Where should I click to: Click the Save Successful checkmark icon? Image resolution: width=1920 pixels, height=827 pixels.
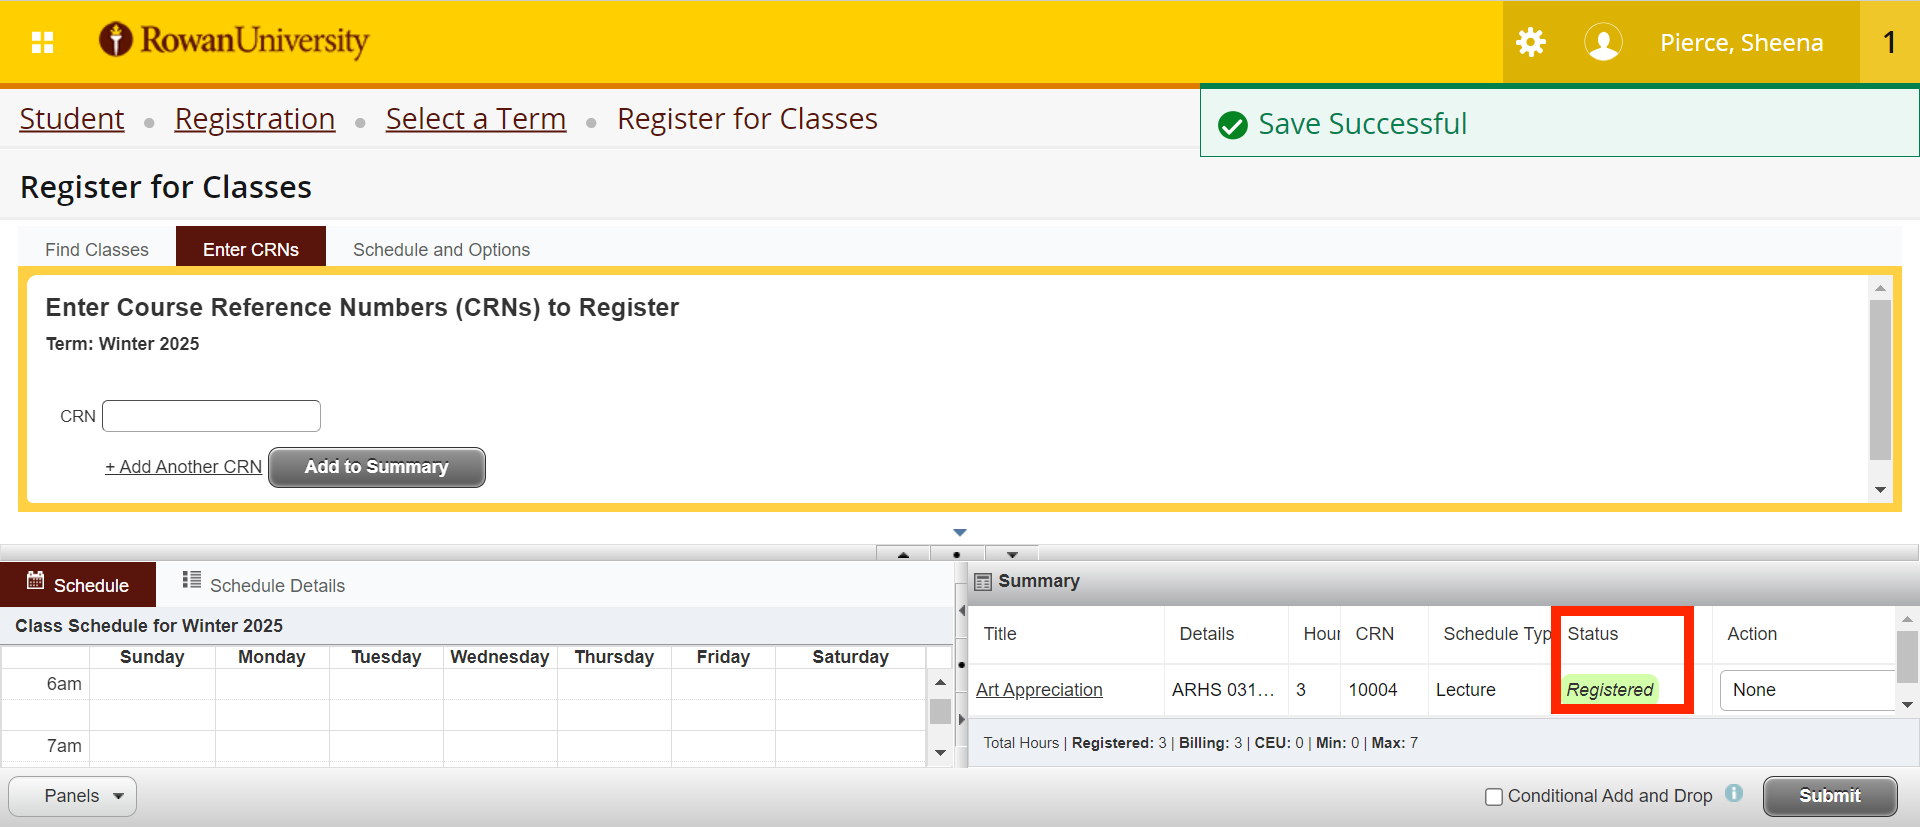[1233, 125]
